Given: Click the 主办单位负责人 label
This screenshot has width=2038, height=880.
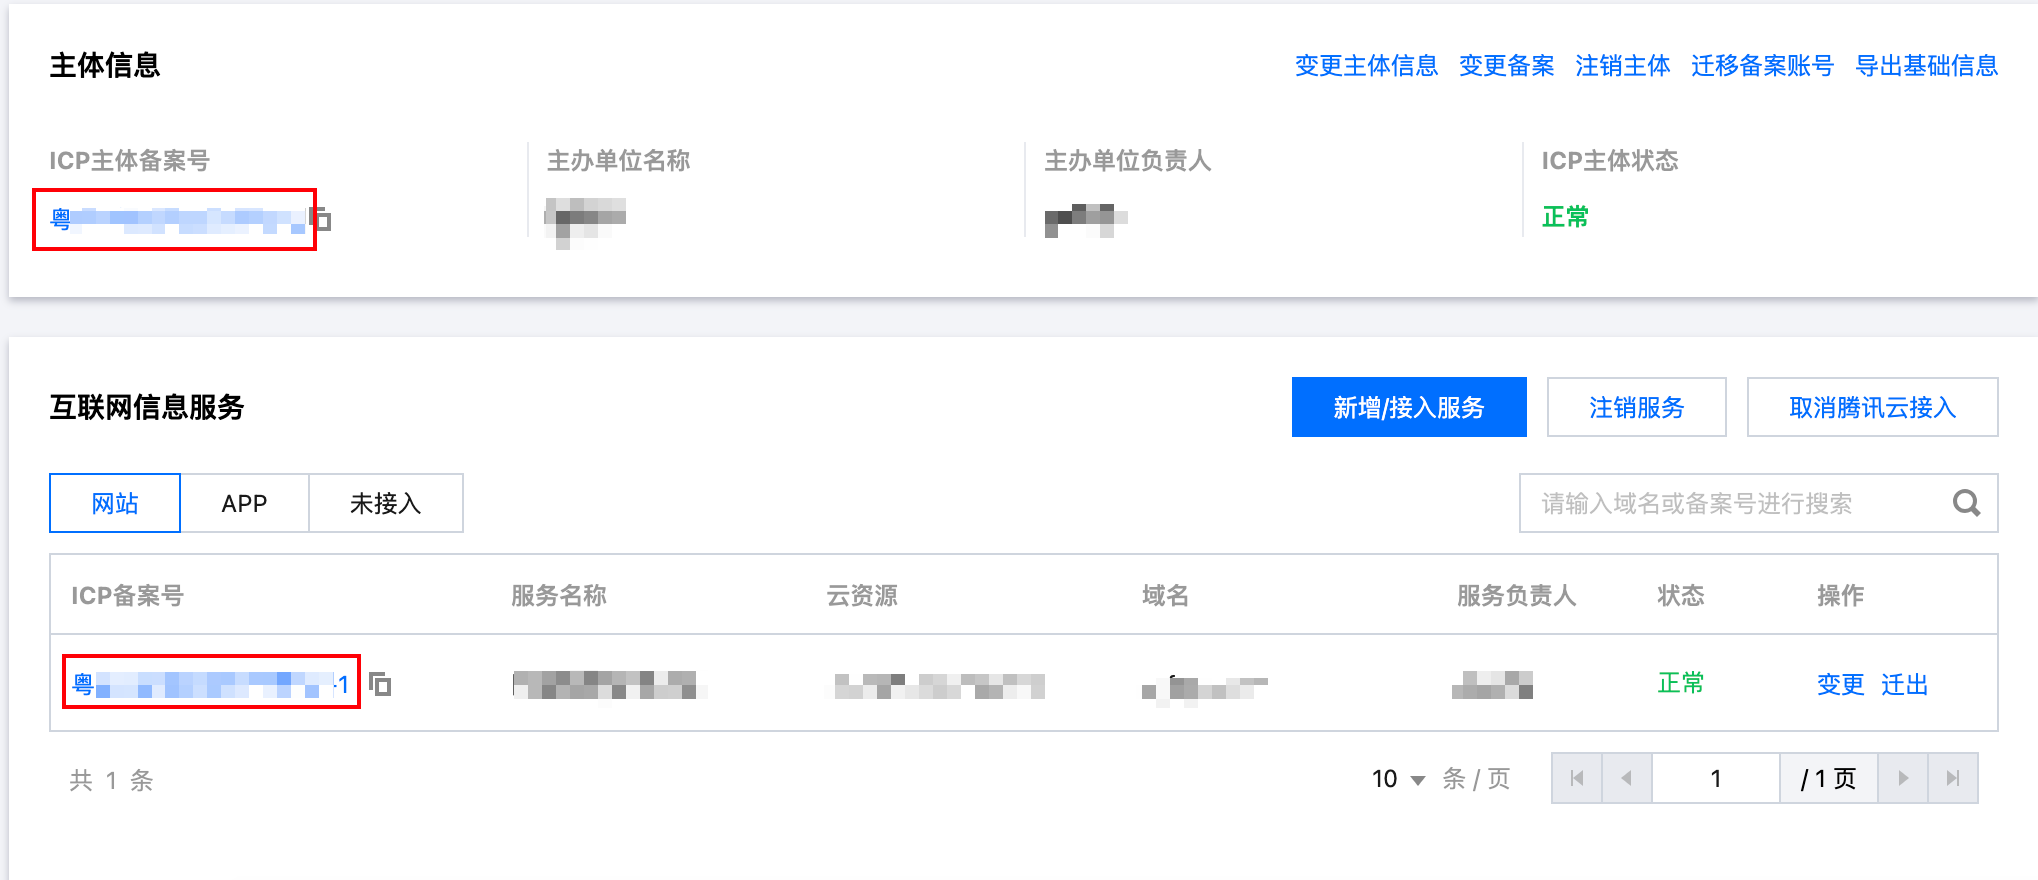Looking at the screenshot, I should (x=1127, y=161).
